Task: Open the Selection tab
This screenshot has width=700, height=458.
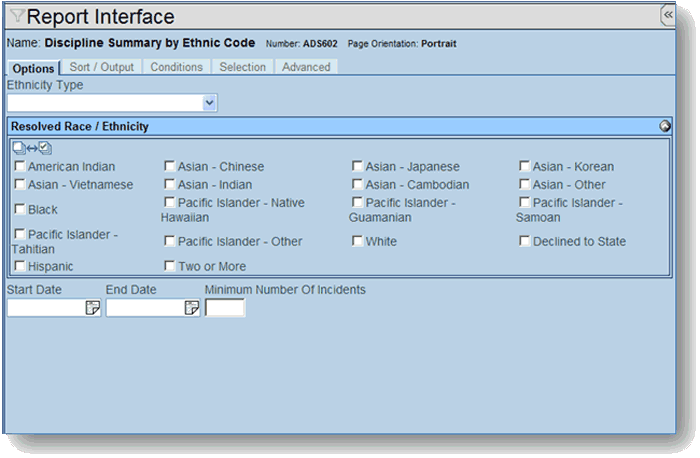Action: [242, 67]
